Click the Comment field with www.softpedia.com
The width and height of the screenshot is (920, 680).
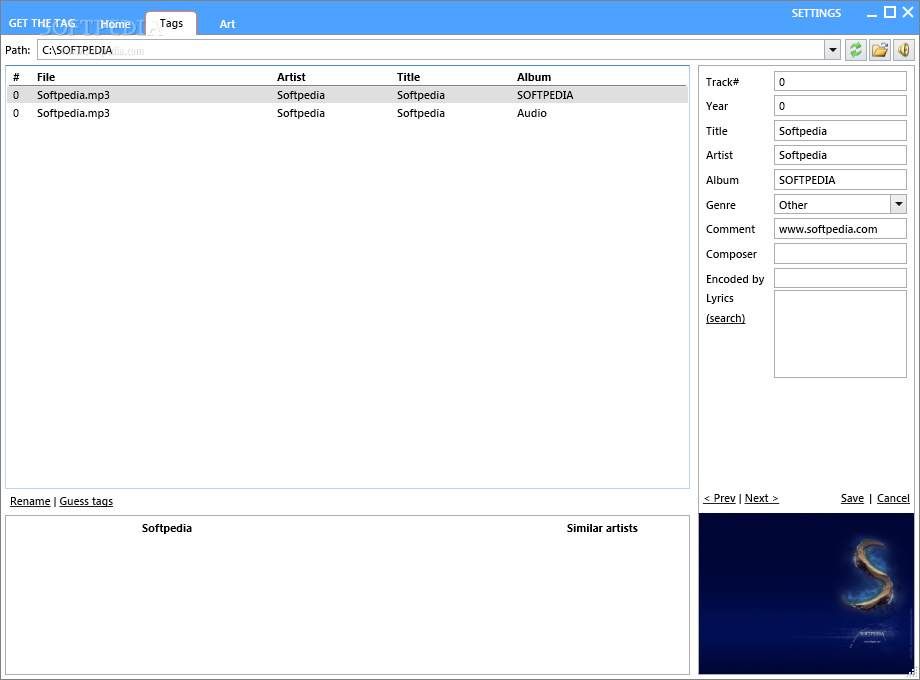coord(840,229)
